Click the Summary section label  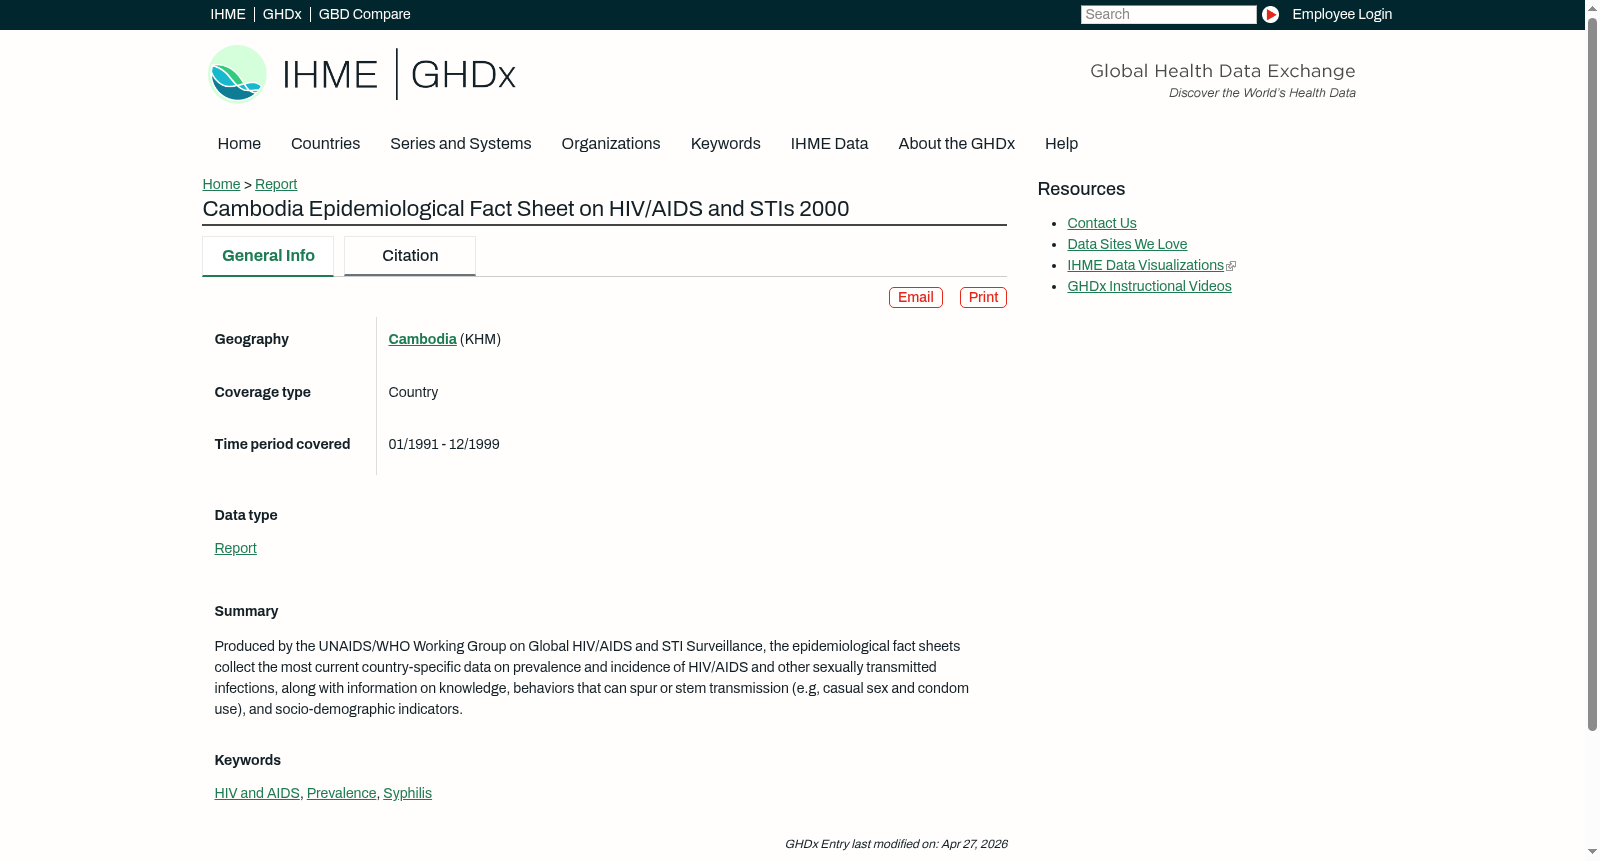(x=246, y=612)
